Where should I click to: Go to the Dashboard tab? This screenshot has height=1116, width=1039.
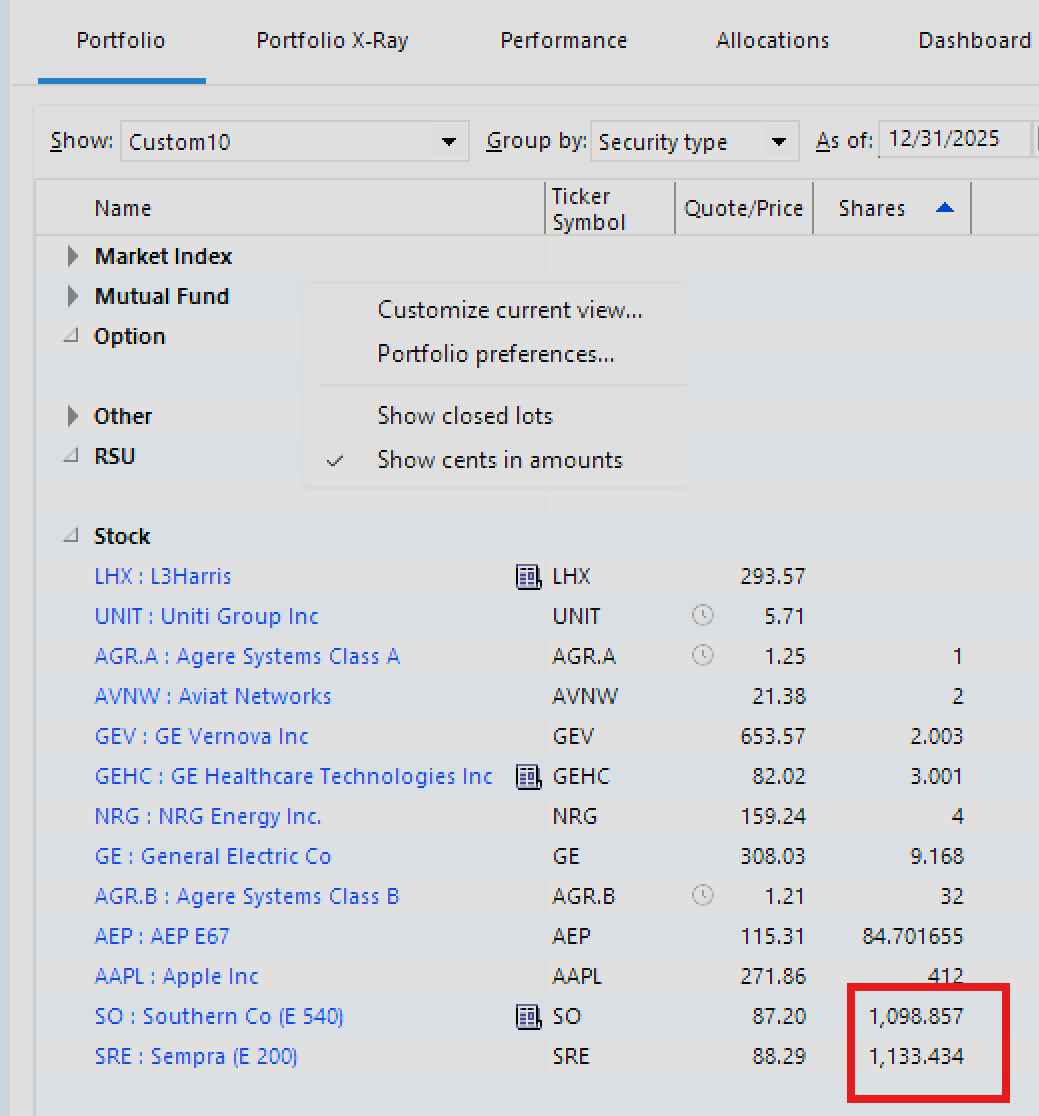pyautogui.click(x=974, y=41)
